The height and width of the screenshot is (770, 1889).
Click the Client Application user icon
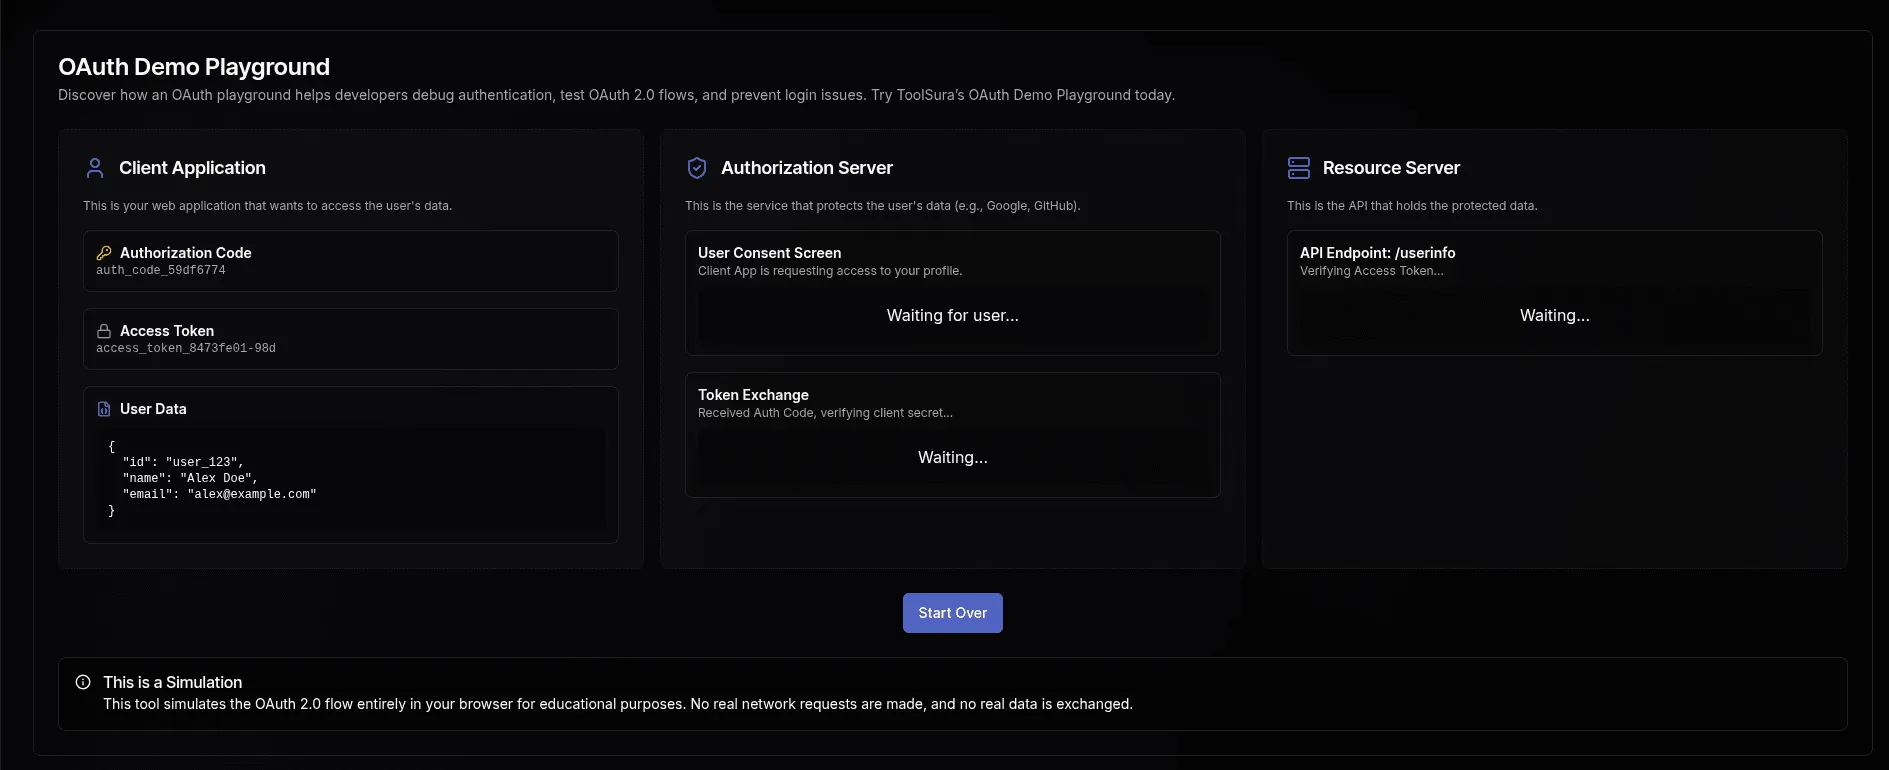95,168
